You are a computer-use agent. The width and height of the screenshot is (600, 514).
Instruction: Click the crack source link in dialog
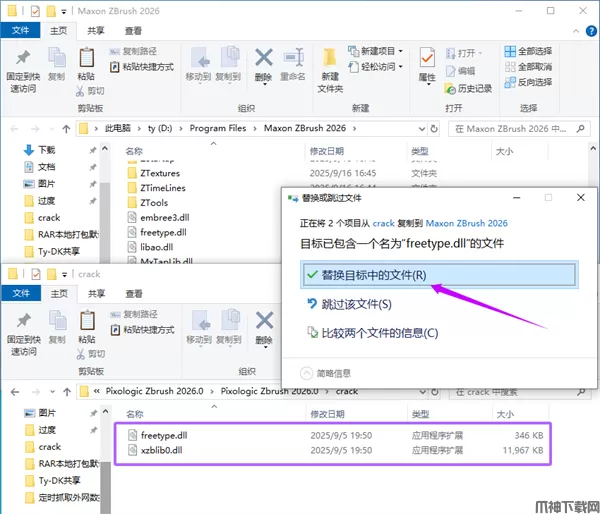(383, 223)
